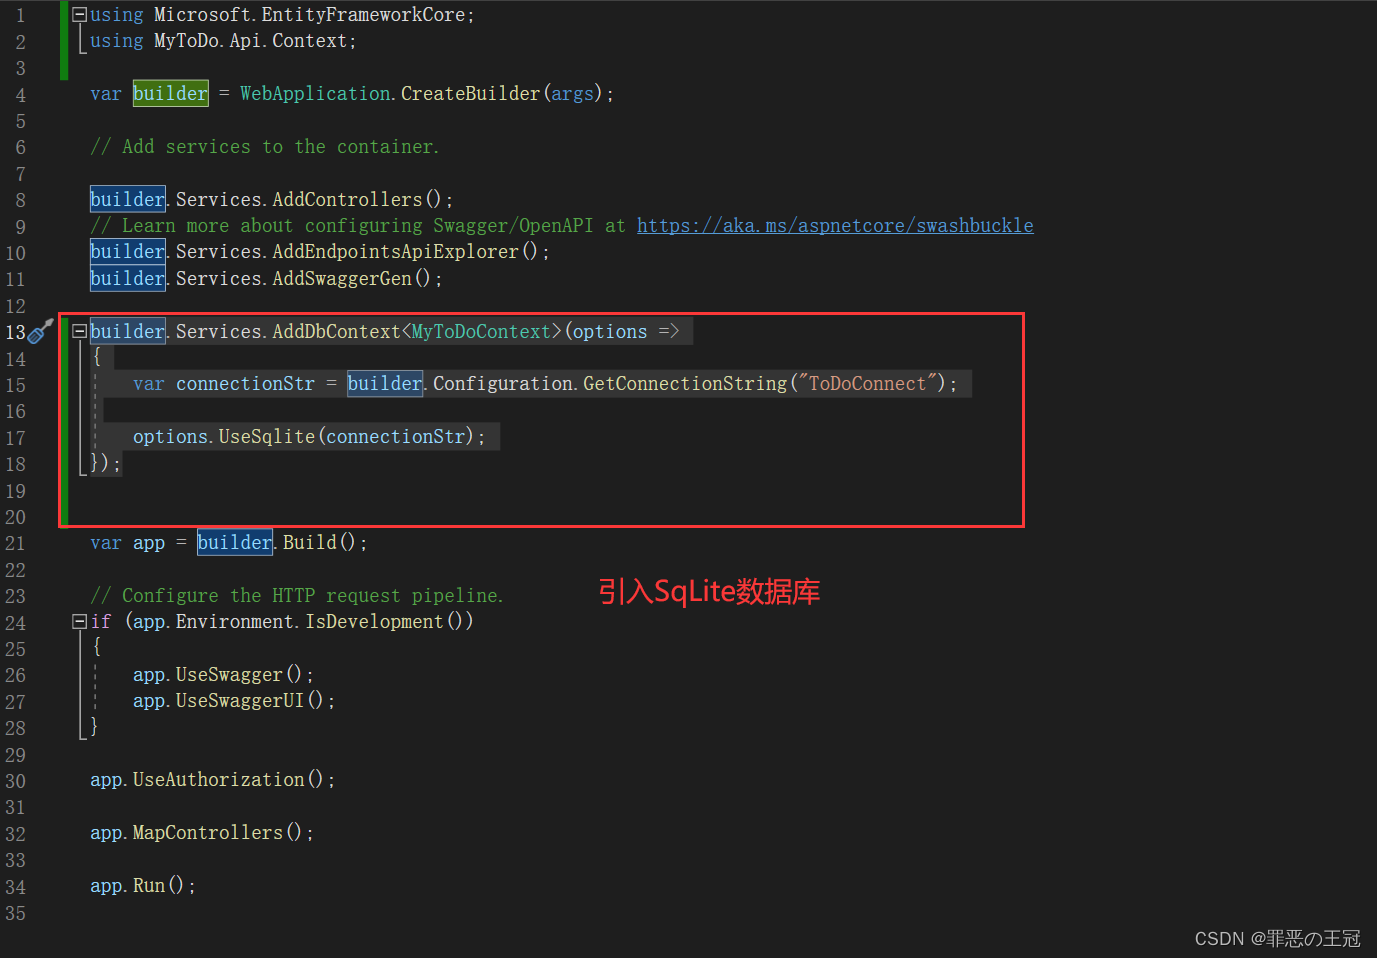Click 'WebApplication' class name

click(315, 93)
